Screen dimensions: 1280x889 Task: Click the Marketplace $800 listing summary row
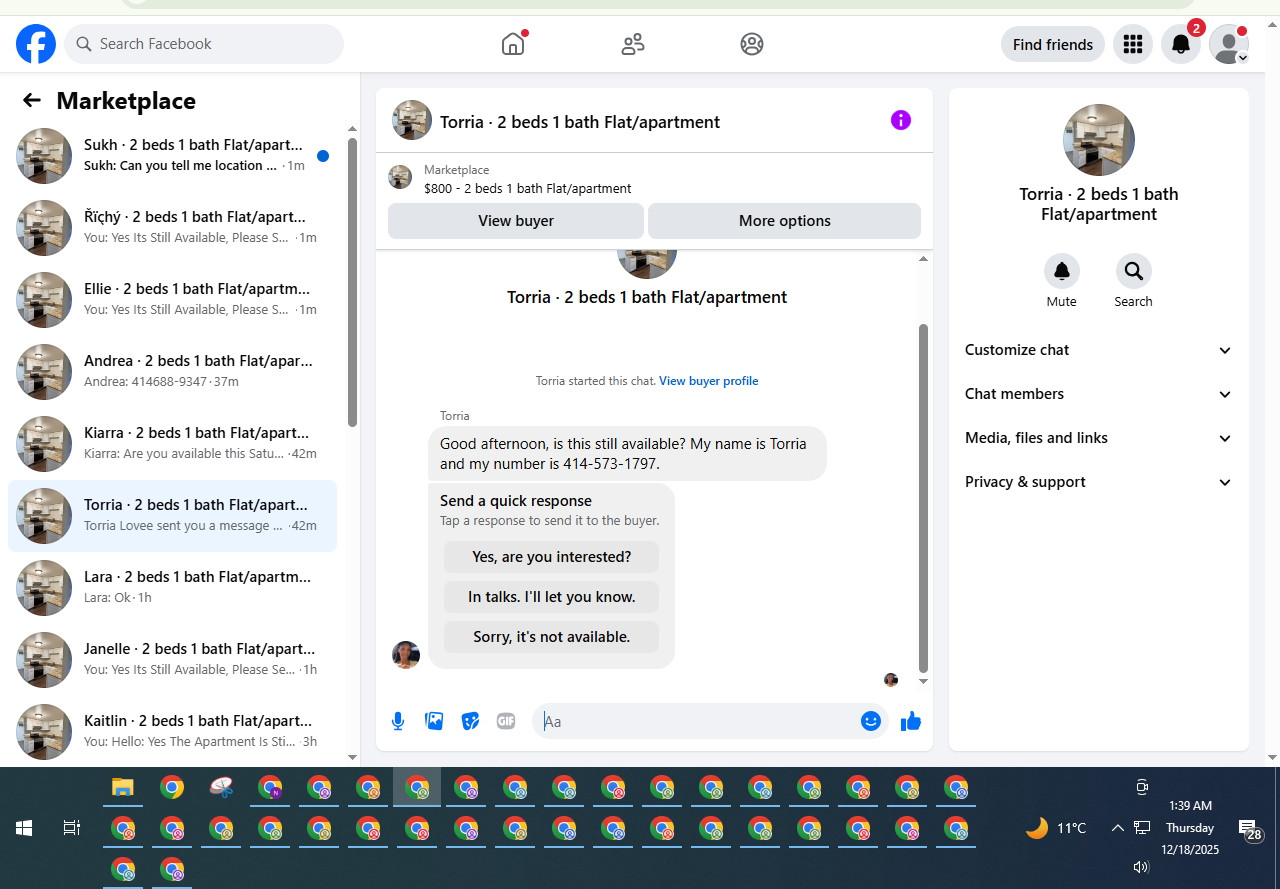click(654, 179)
